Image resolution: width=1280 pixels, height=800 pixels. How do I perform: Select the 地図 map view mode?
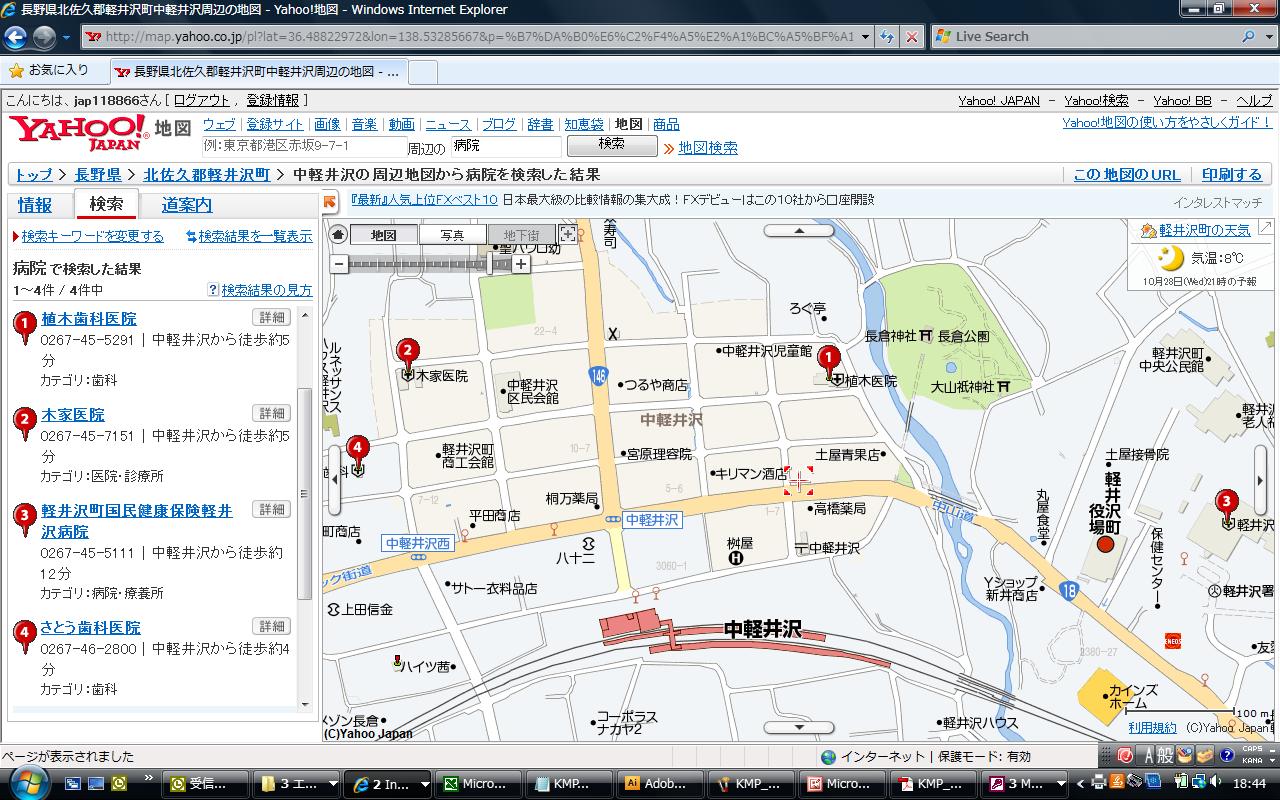coord(383,235)
